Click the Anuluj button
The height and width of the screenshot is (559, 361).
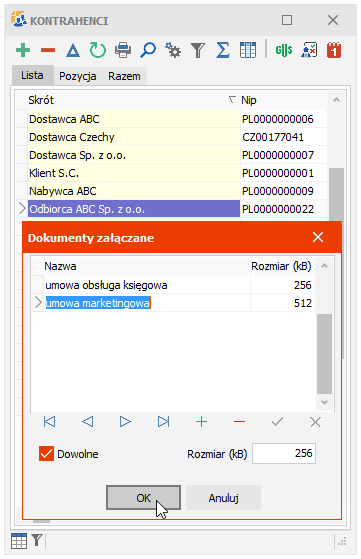223,498
